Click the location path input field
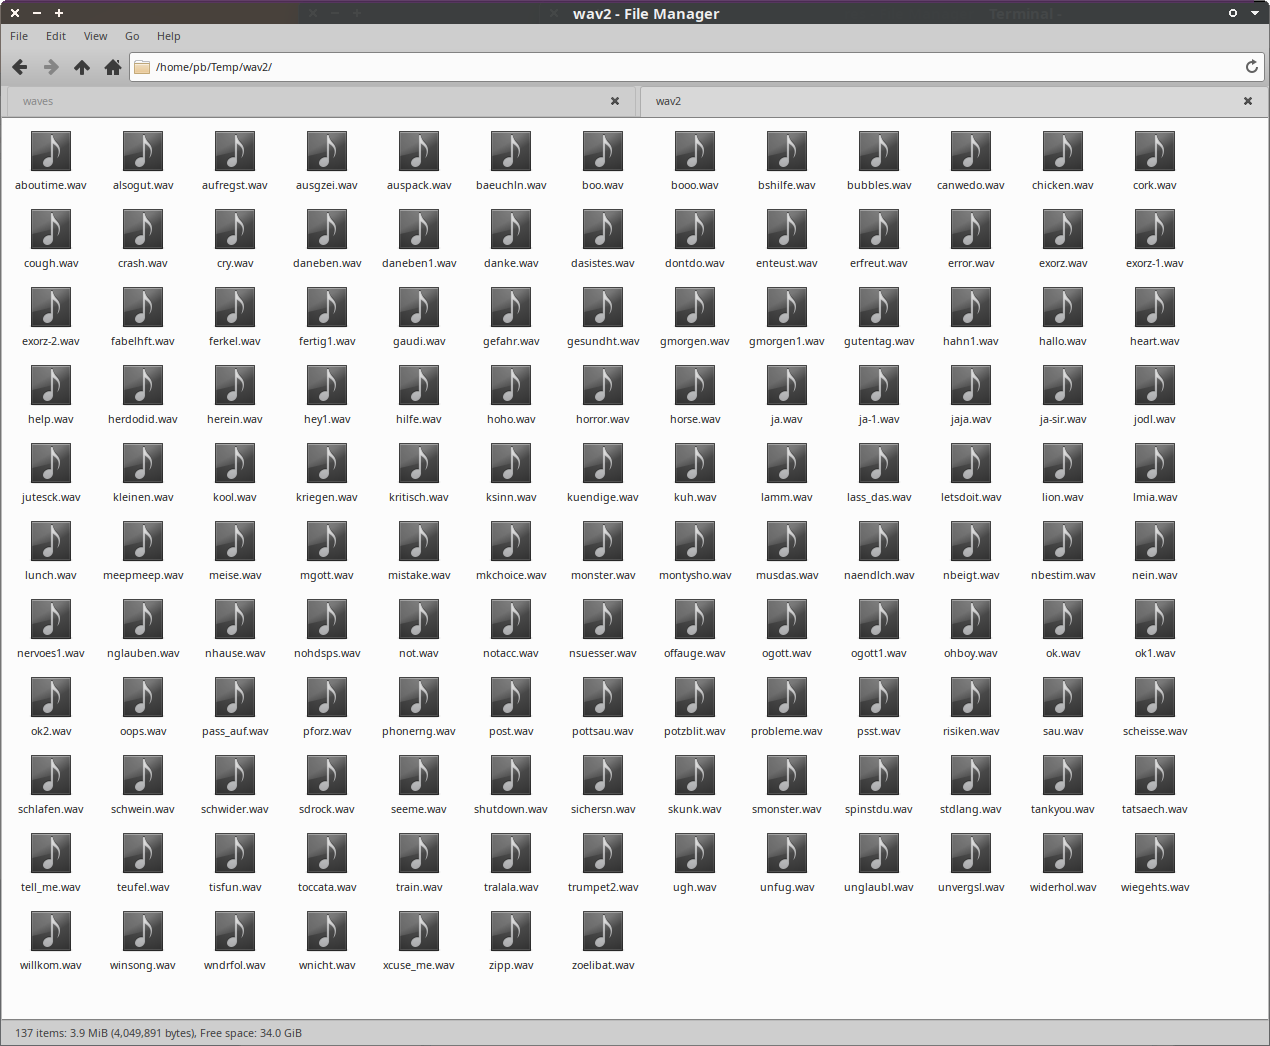 [690, 67]
